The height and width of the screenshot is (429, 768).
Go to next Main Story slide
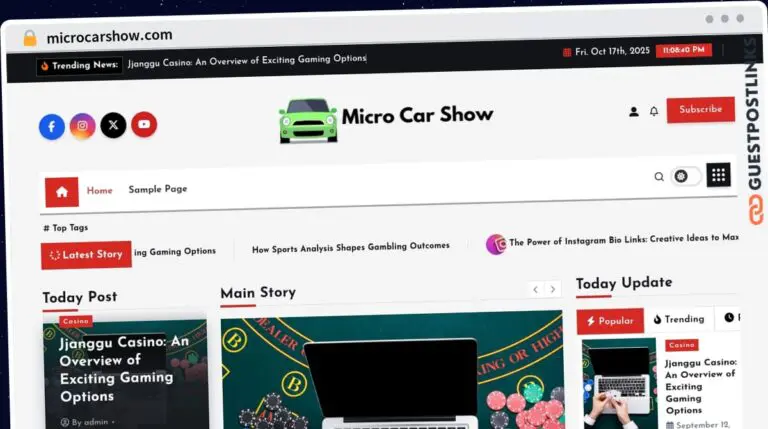[553, 289]
